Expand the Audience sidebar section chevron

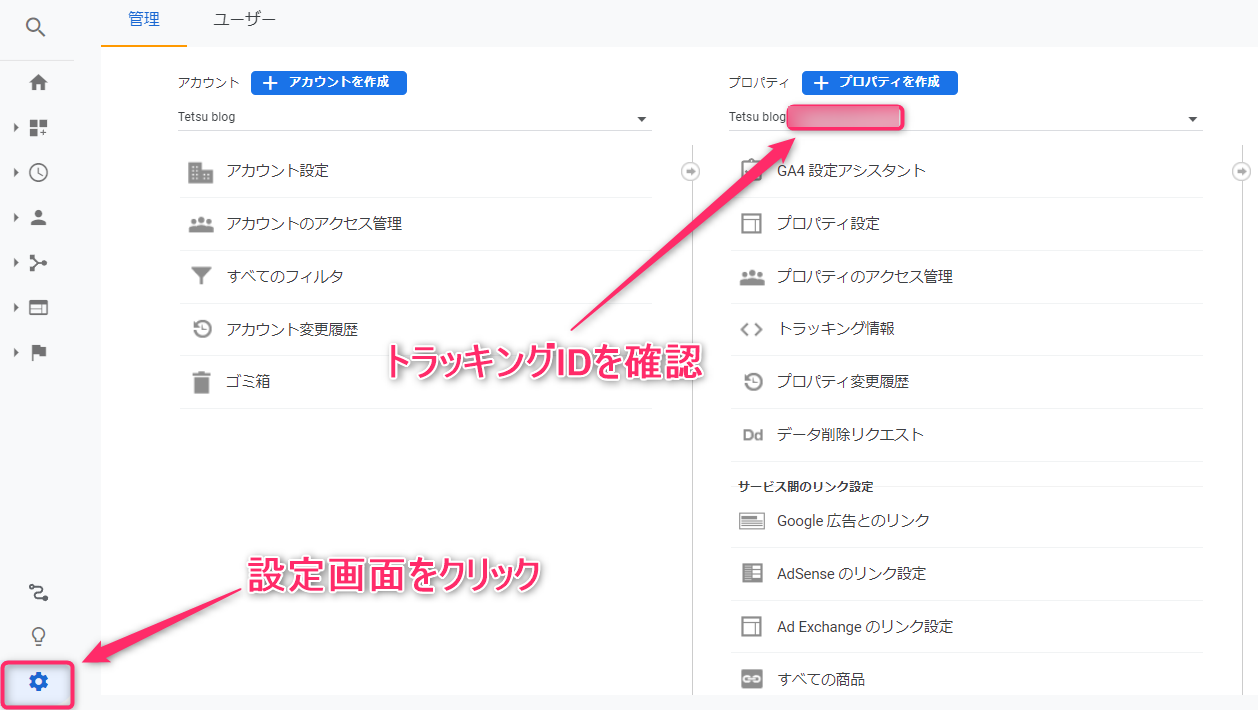(15, 217)
